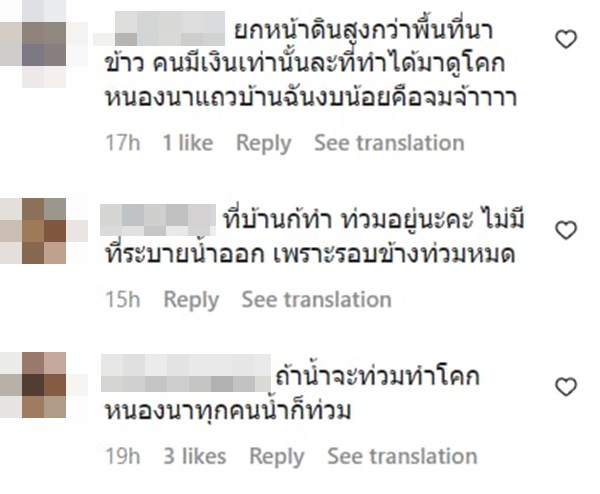Reply to the 15h comment
Screen dimensions: 600x494
pos(191,299)
